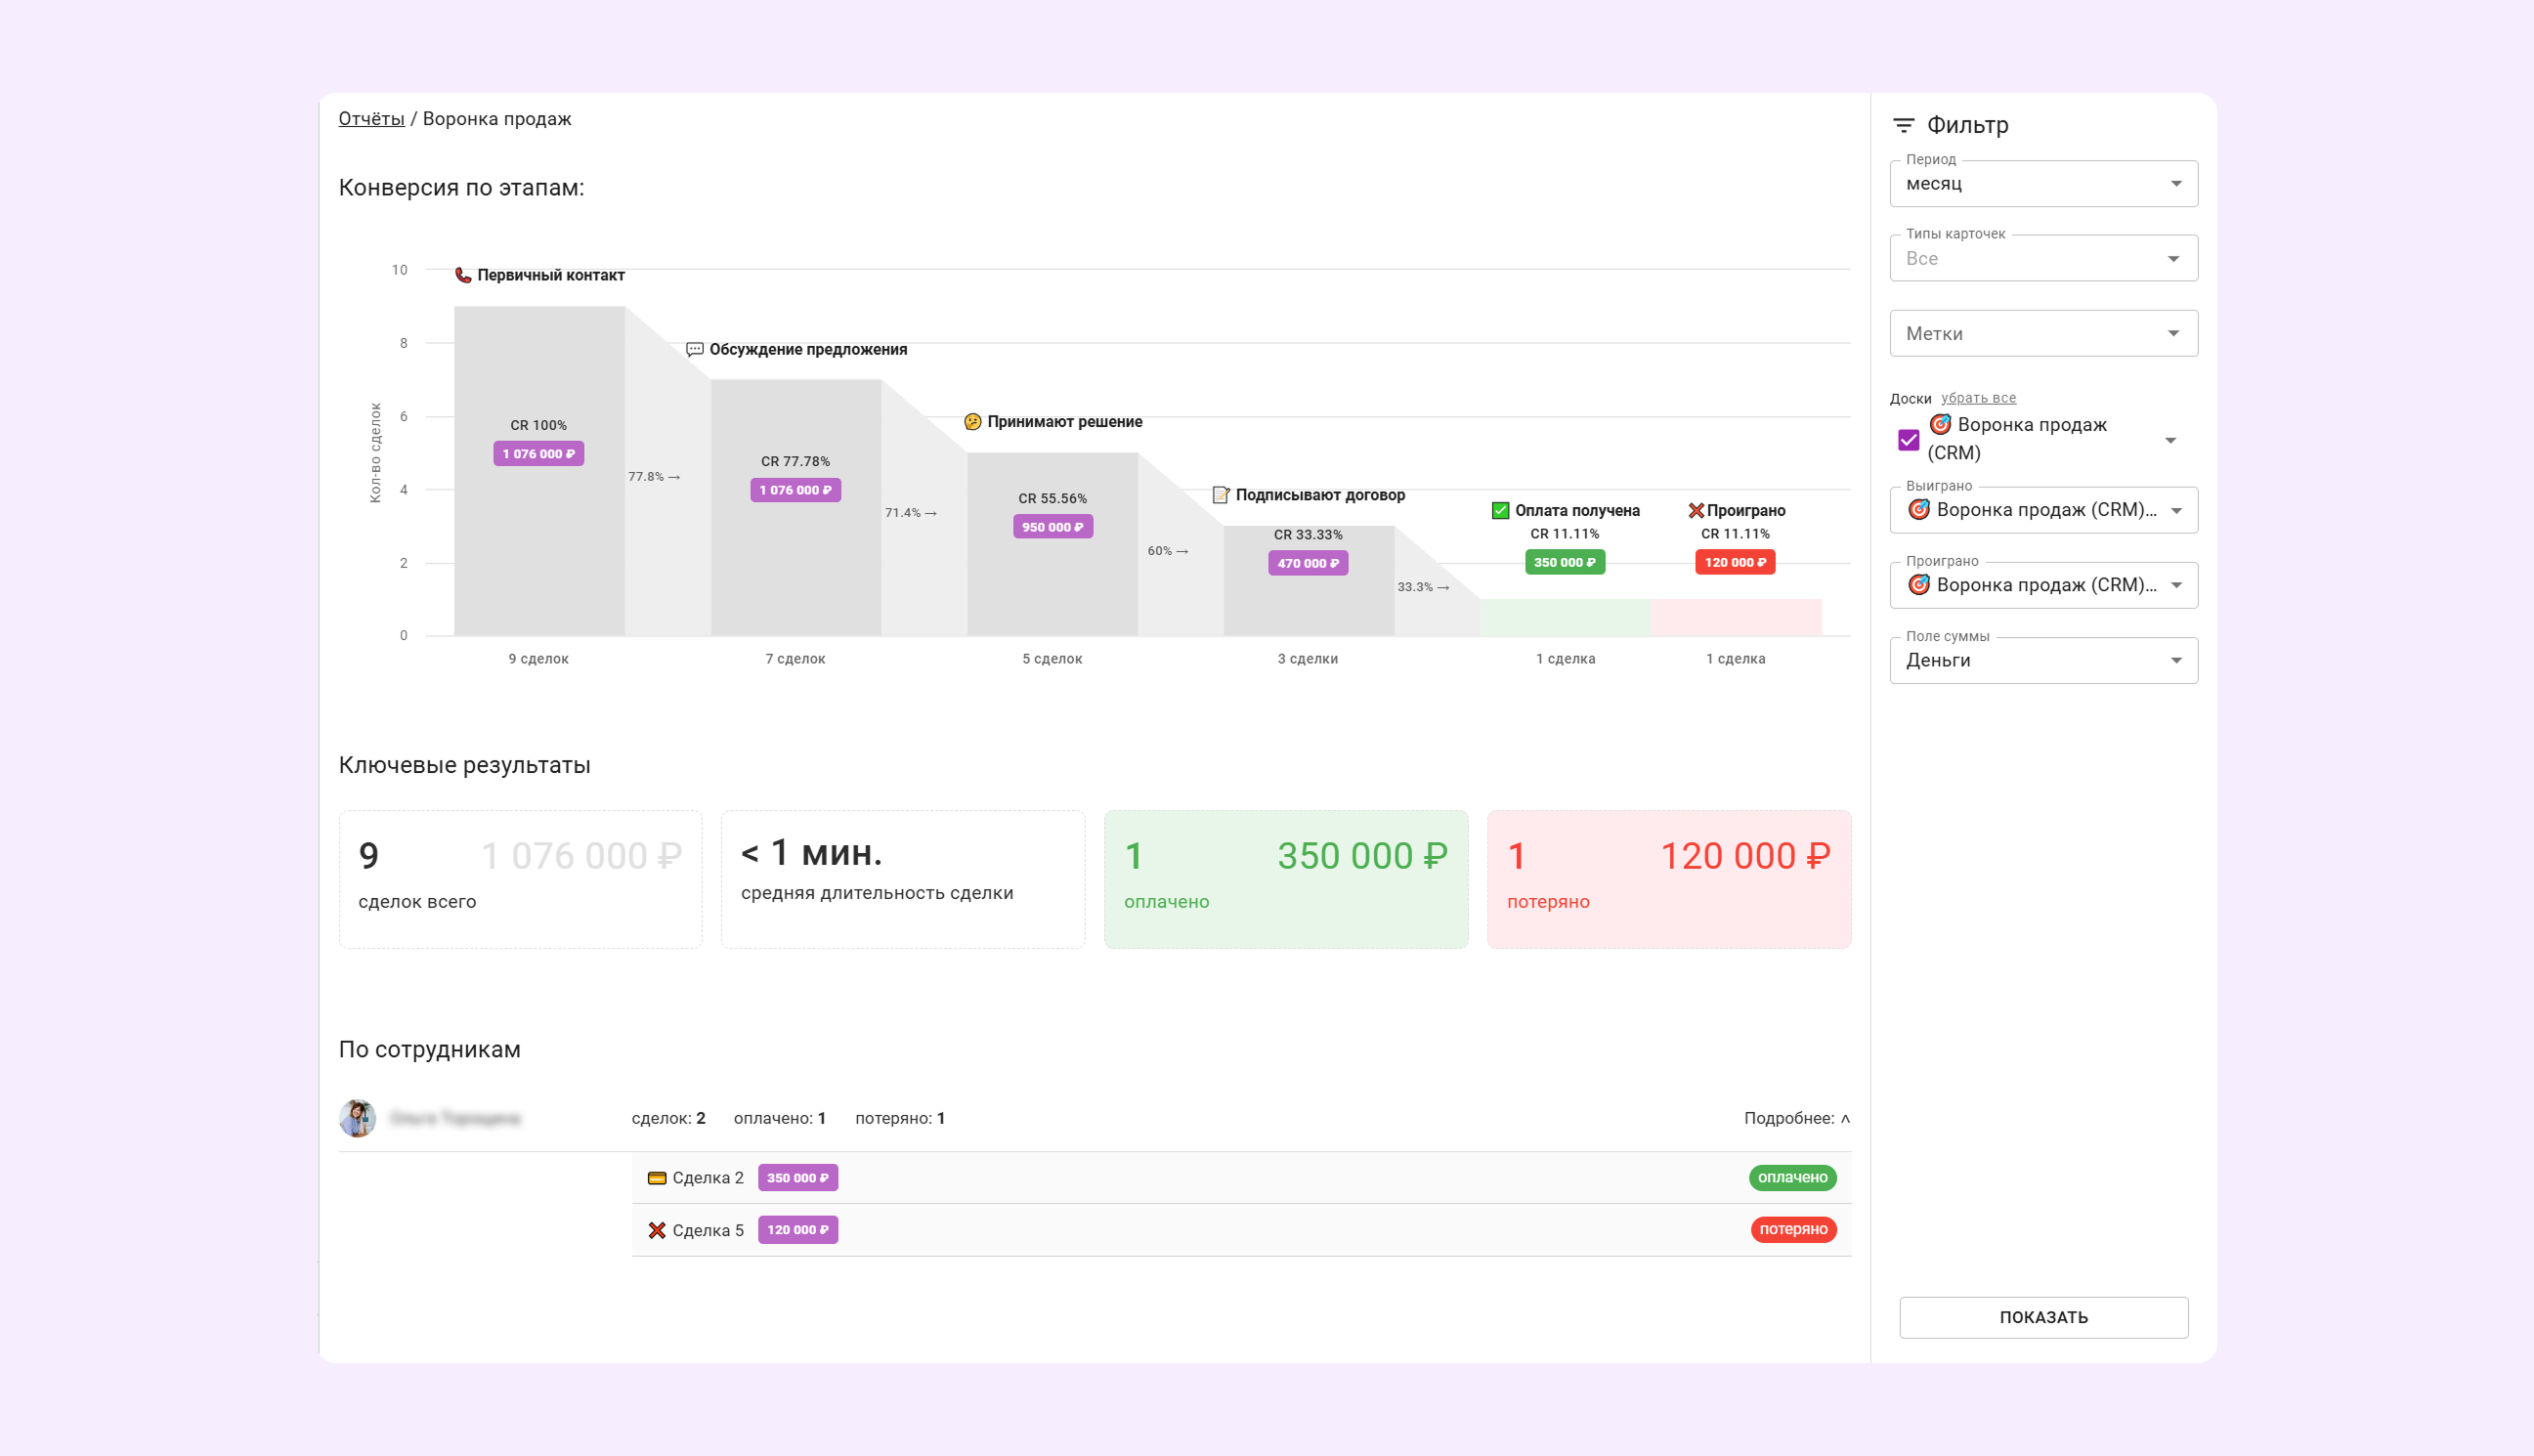Uncheck the Воронка продаж (CRM) board checkbox
The width and height of the screenshot is (2534, 1456).
point(1909,440)
